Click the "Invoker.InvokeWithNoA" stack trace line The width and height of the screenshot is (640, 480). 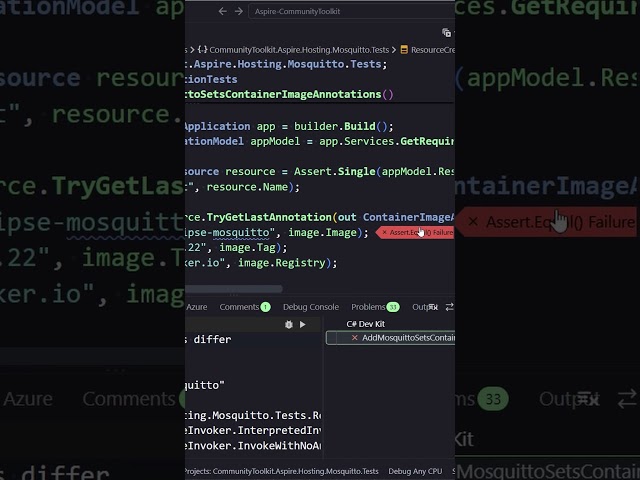click(253, 446)
